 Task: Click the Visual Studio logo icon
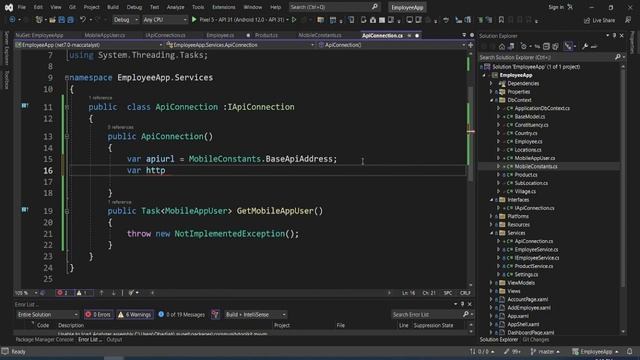click(x=9, y=7)
